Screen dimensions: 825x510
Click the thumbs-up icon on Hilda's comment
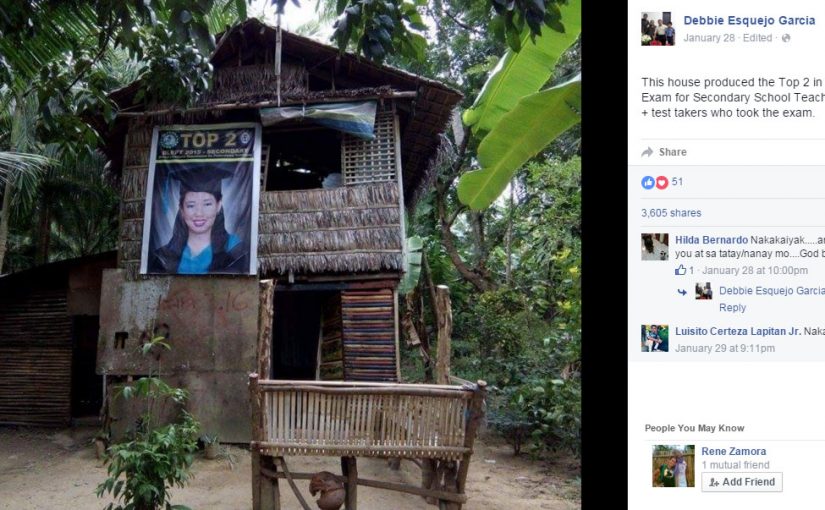[680, 270]
